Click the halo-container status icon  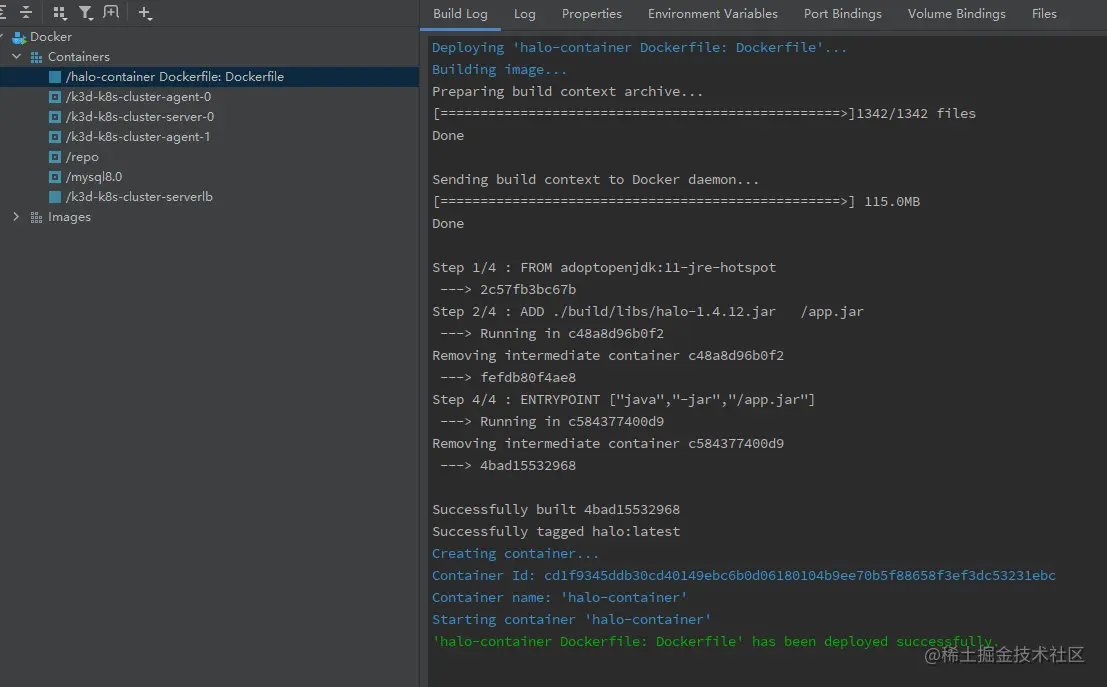tap(54, 77)
